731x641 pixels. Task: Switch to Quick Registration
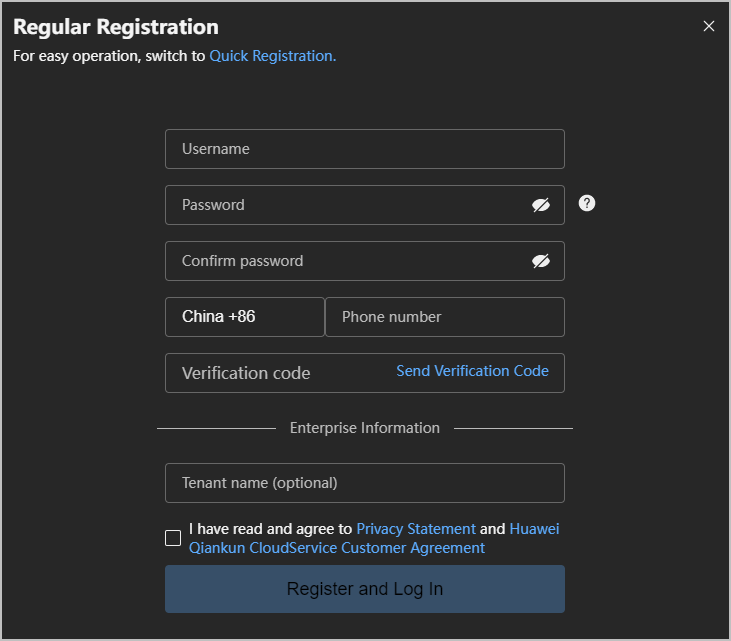(x=273, y=56)
